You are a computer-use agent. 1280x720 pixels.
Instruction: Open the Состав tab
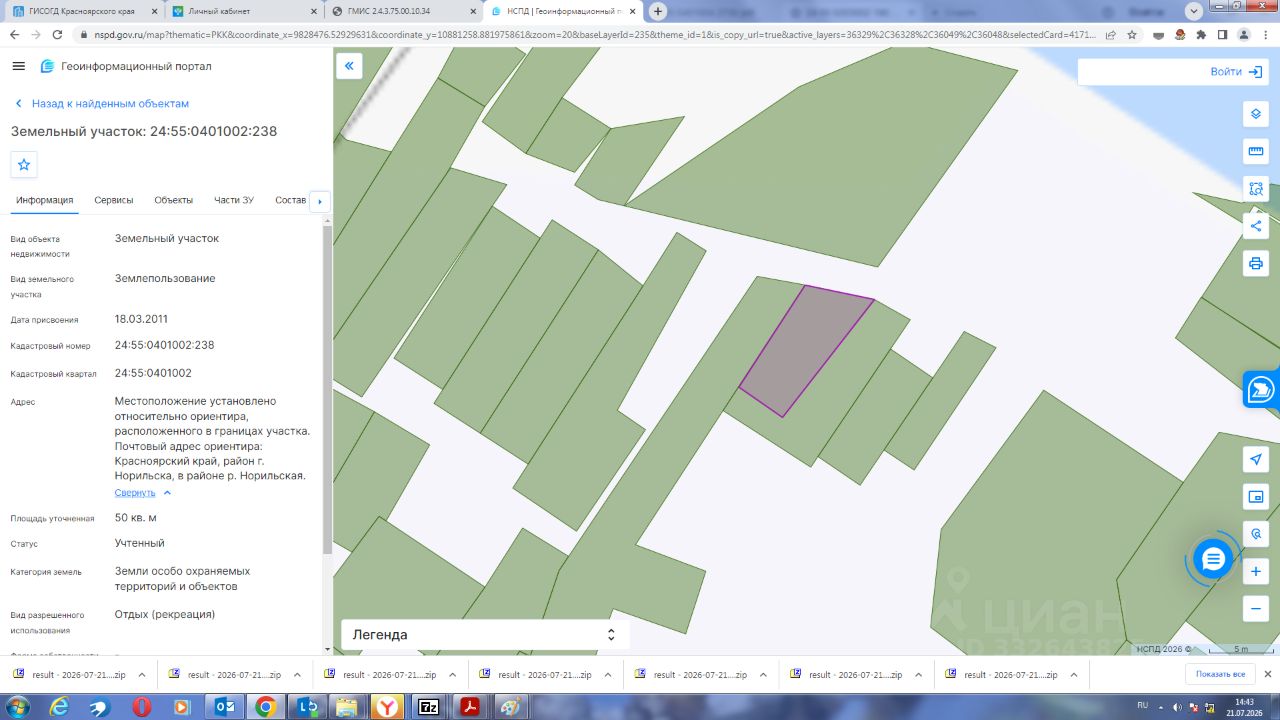pos(291,200)
